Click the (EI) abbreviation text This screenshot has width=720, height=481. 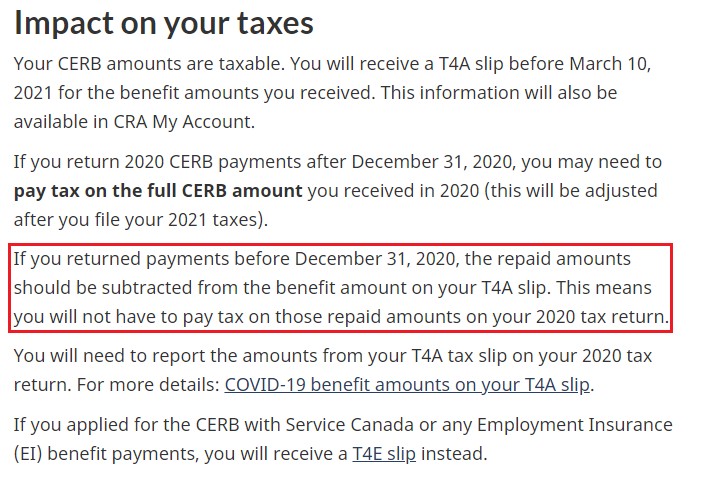coord(28,453)
